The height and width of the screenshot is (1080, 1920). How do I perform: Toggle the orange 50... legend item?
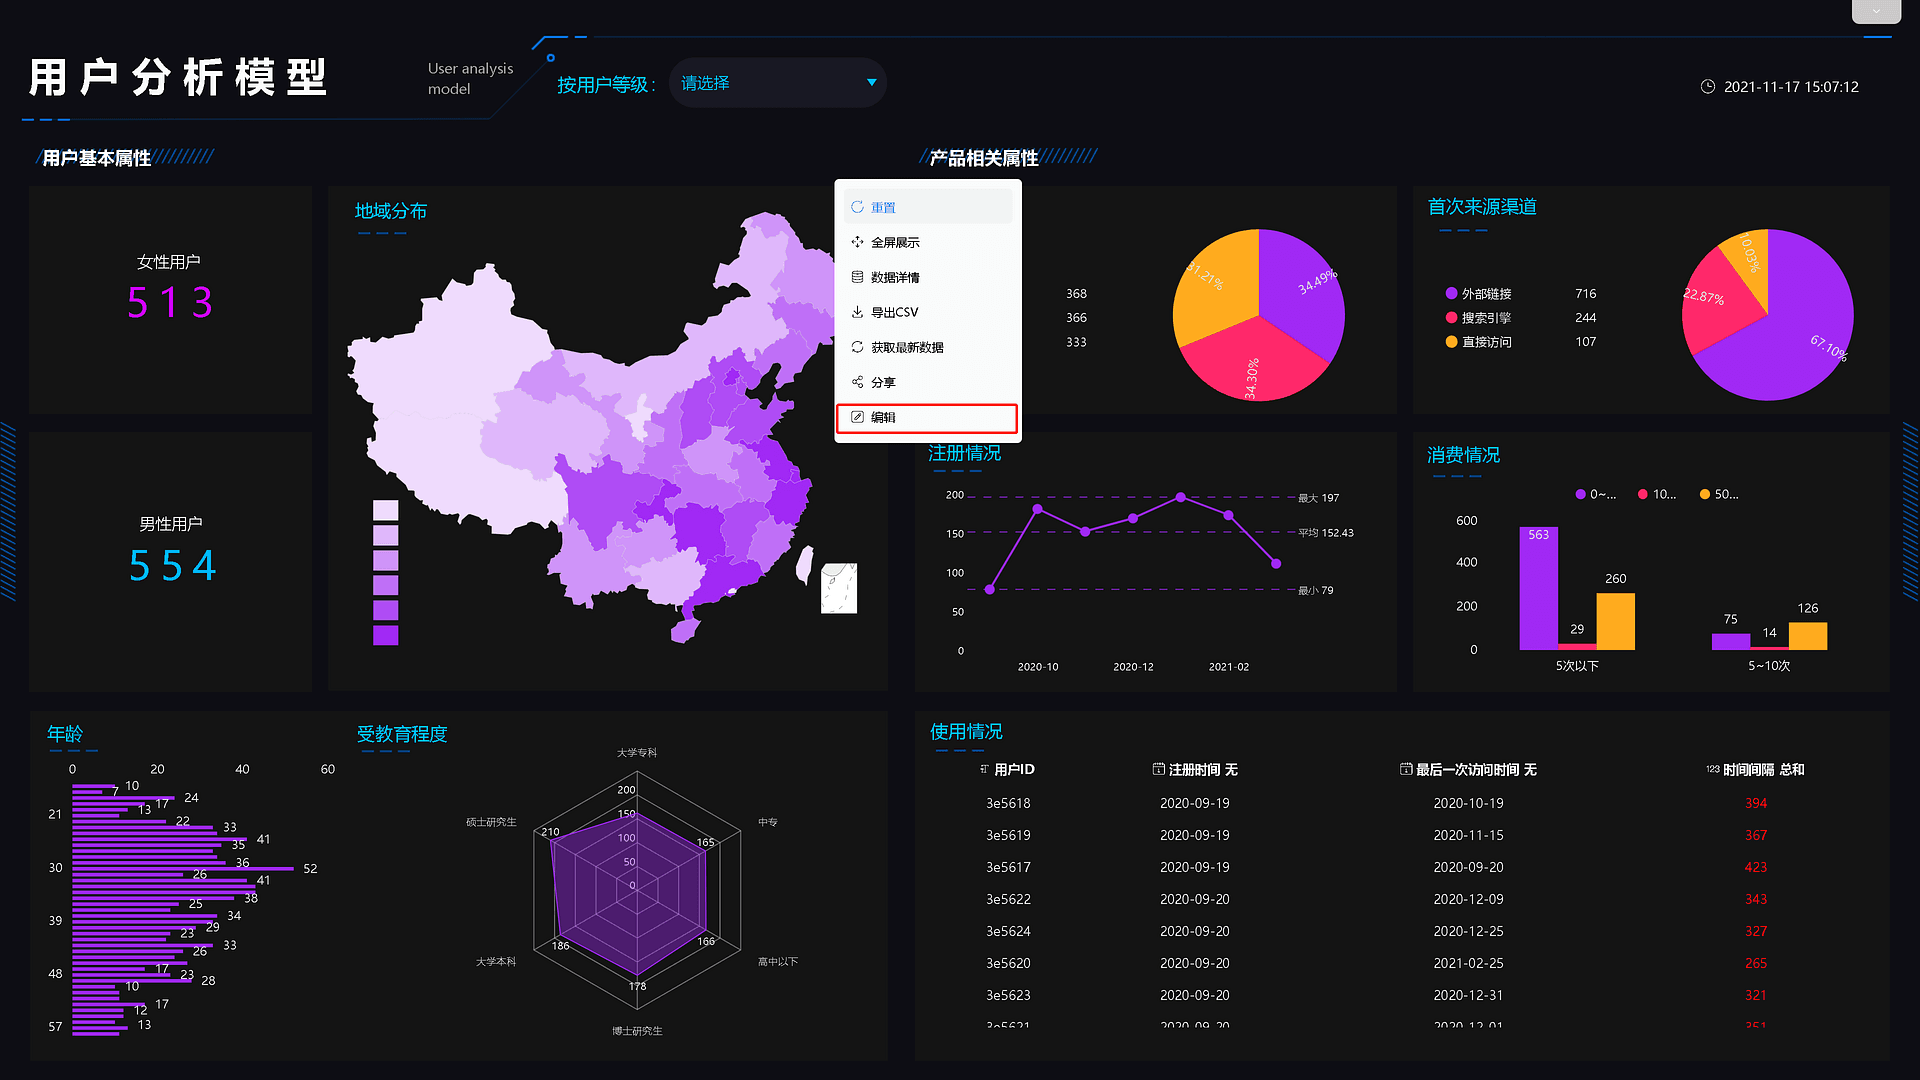pos(1719,494)
